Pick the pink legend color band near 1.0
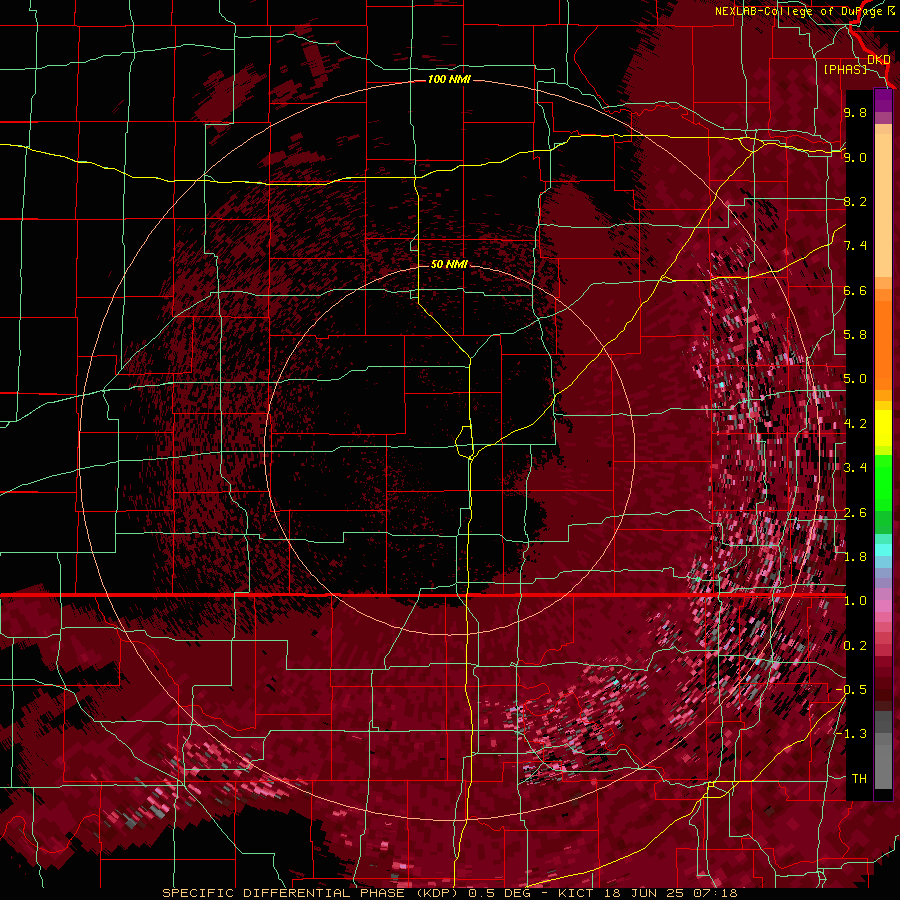The width and height of the screenshot is (900, 900). [x=883, y=606]
